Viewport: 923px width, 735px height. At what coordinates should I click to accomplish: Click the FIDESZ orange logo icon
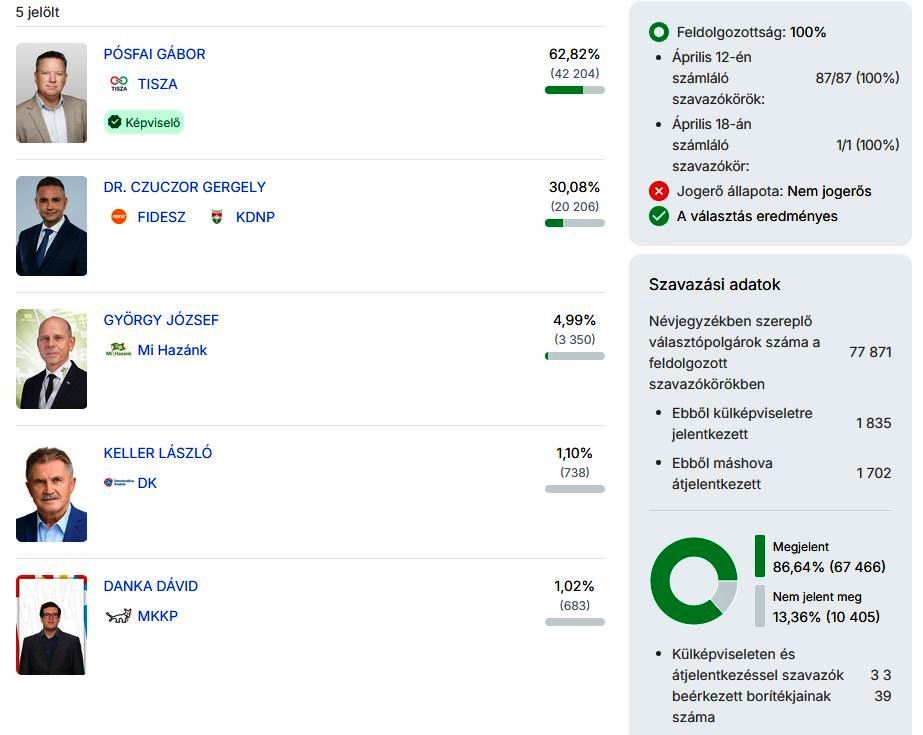tap(119, 217)
